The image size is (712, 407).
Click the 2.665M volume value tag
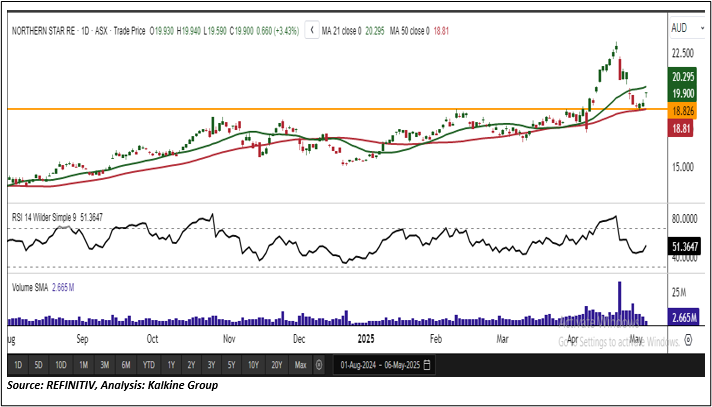686,317
